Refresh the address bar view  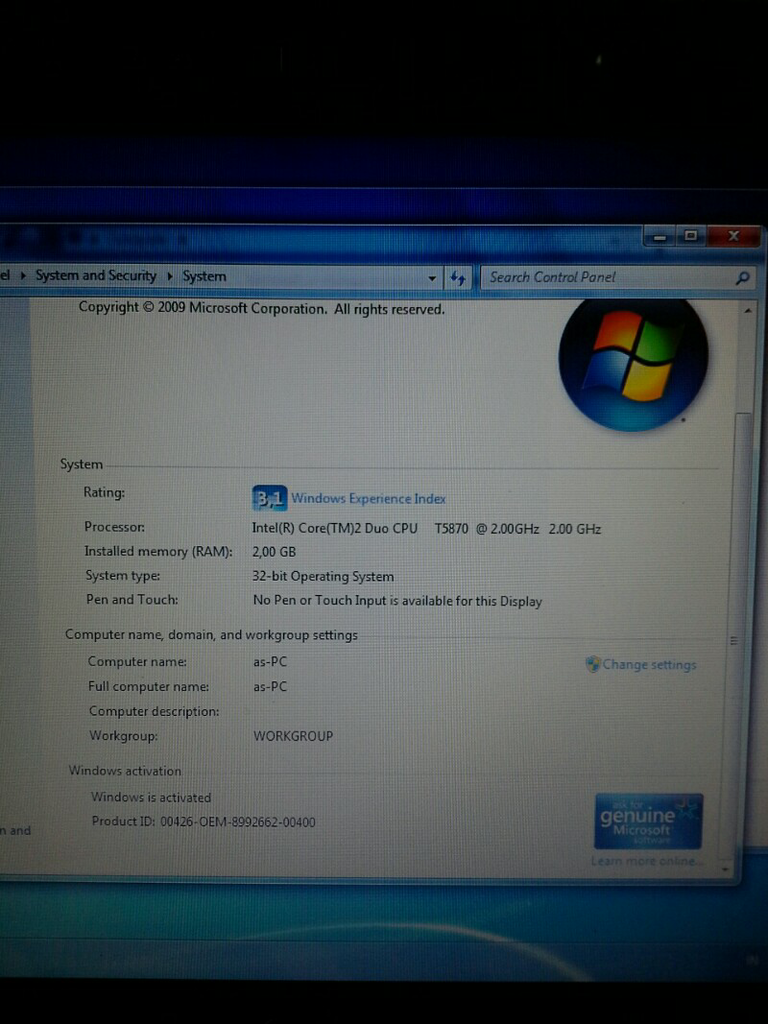tap(458, 278)
